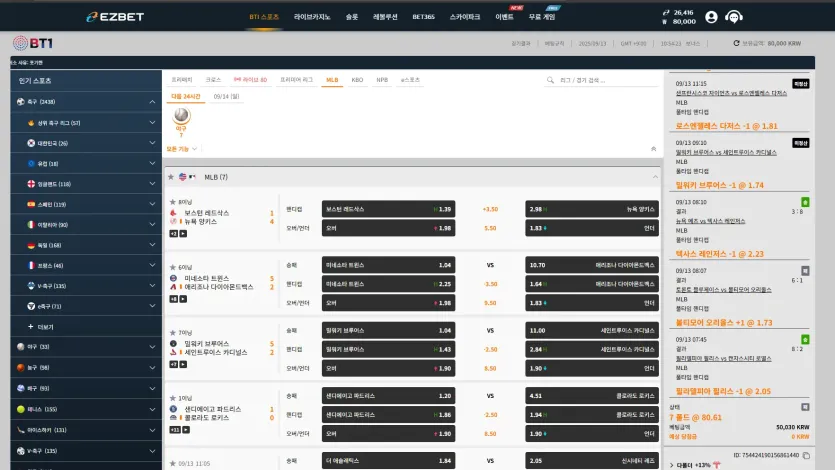Open the user profile account icon

(711, 17)
